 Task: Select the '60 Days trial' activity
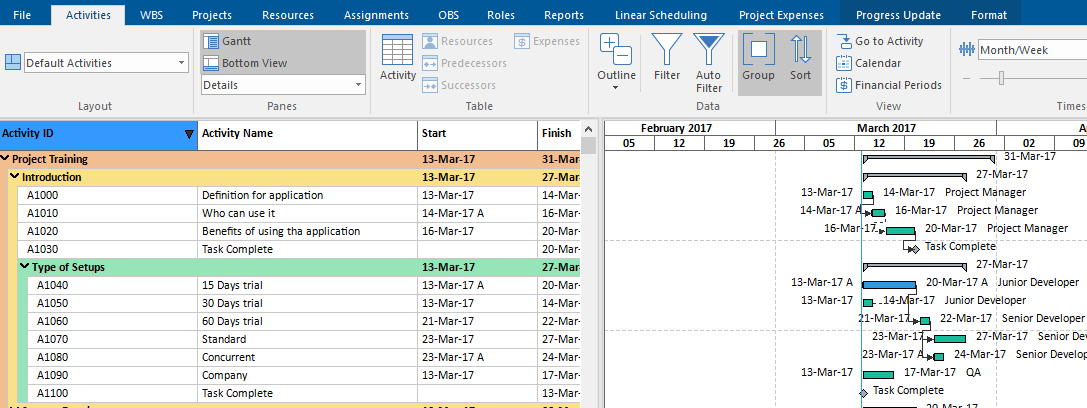tap(232, 321)
